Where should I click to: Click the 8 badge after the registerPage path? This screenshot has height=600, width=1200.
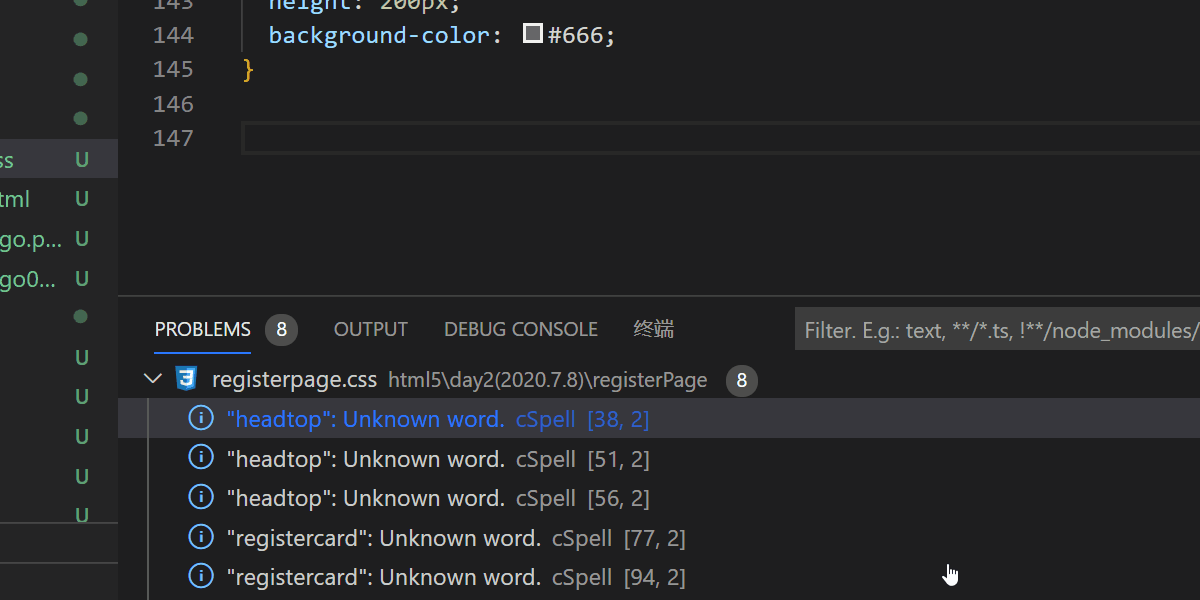pos(741,380)
